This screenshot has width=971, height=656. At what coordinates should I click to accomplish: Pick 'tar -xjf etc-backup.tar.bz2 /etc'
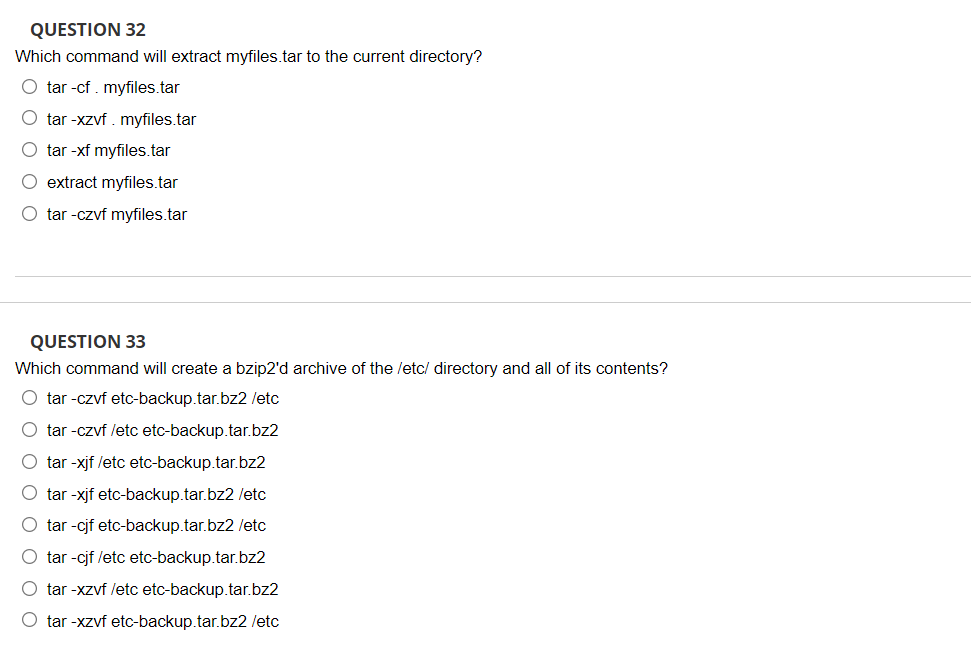point(29,492)
